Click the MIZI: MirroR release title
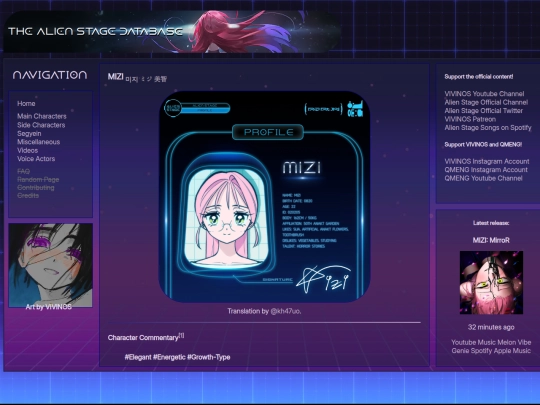The height and width of the screenshot is (405, 540). [x=491, y=240]
